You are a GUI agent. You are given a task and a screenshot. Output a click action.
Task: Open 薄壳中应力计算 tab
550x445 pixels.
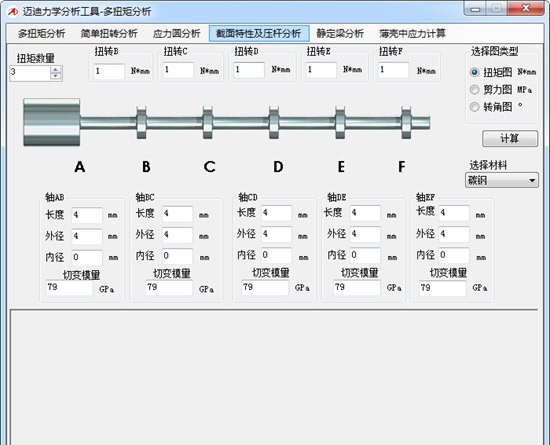tap(412, 34)
